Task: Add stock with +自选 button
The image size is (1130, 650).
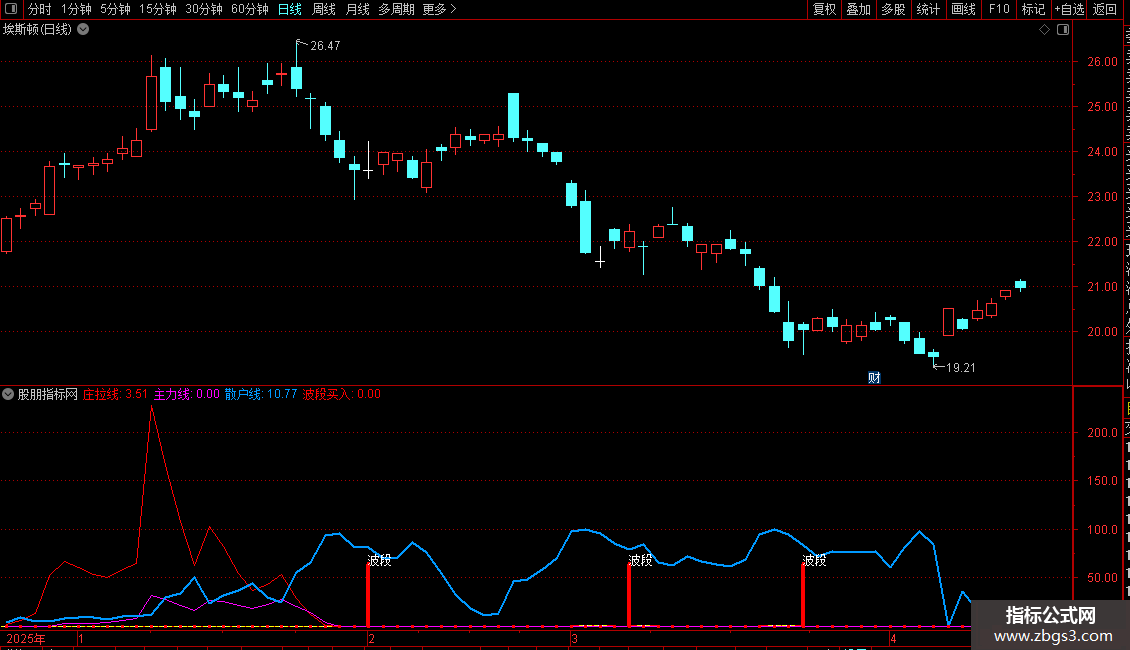Action: click(x=1069, y=9)
